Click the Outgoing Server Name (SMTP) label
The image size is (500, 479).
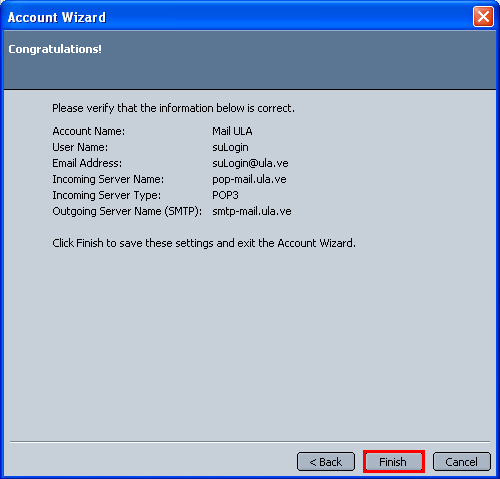[127, 211]
